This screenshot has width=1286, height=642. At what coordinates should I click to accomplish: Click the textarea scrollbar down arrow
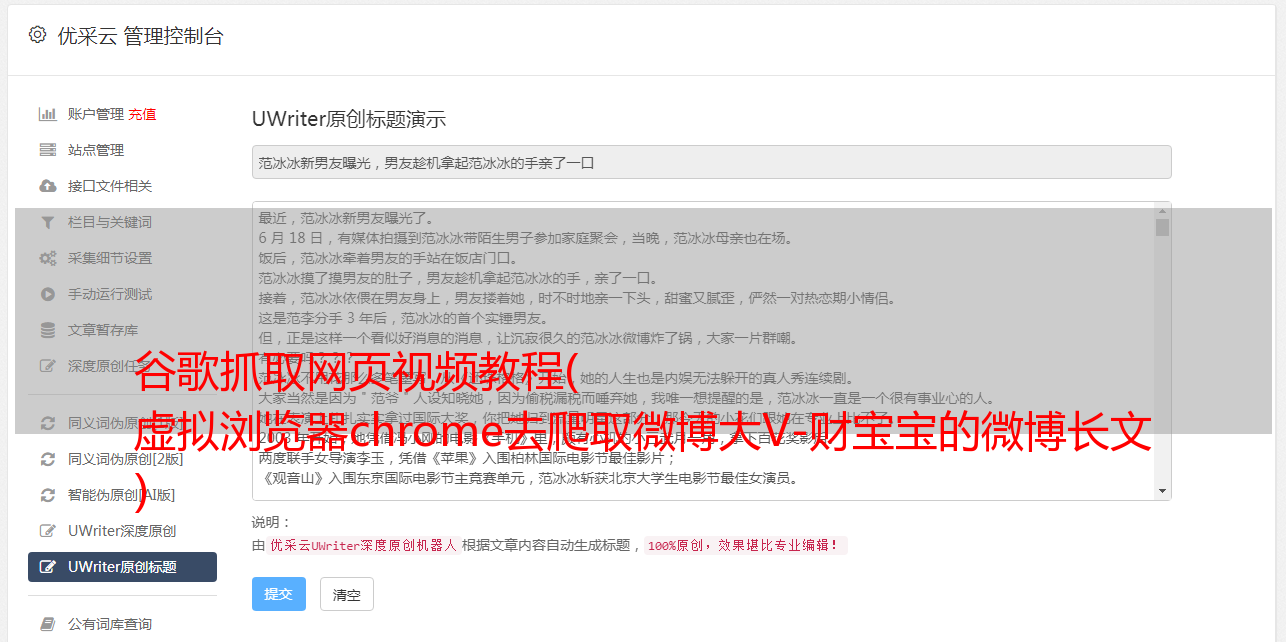click(1162, 491)
